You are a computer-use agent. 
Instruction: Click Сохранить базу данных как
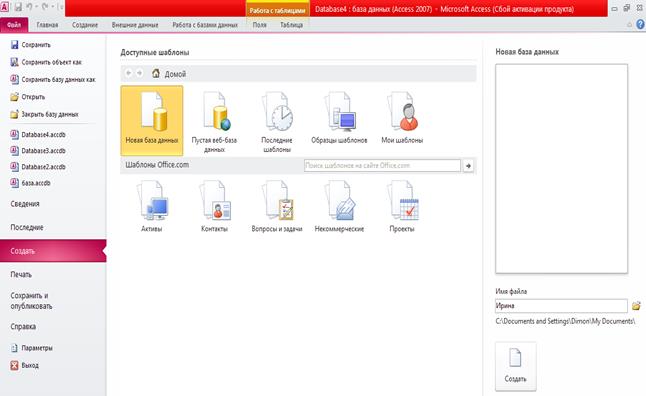tap(53, 80)
